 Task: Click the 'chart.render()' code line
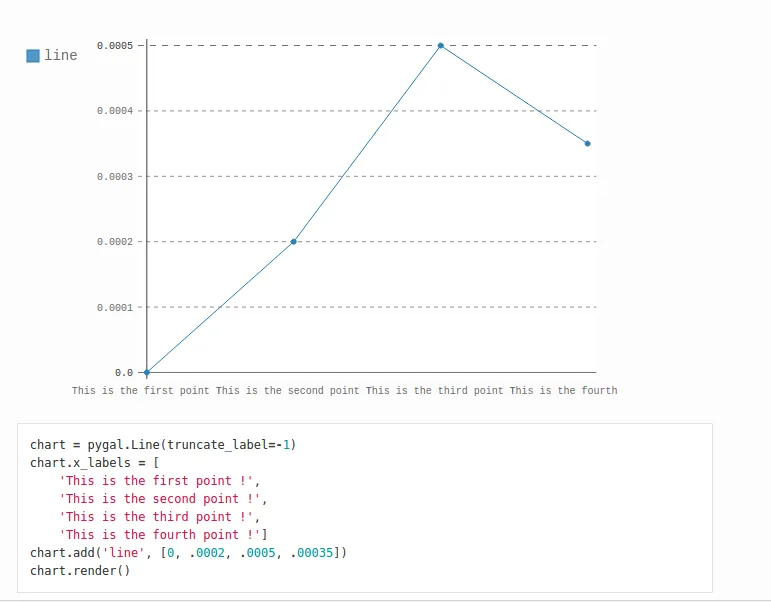(80, 571)
